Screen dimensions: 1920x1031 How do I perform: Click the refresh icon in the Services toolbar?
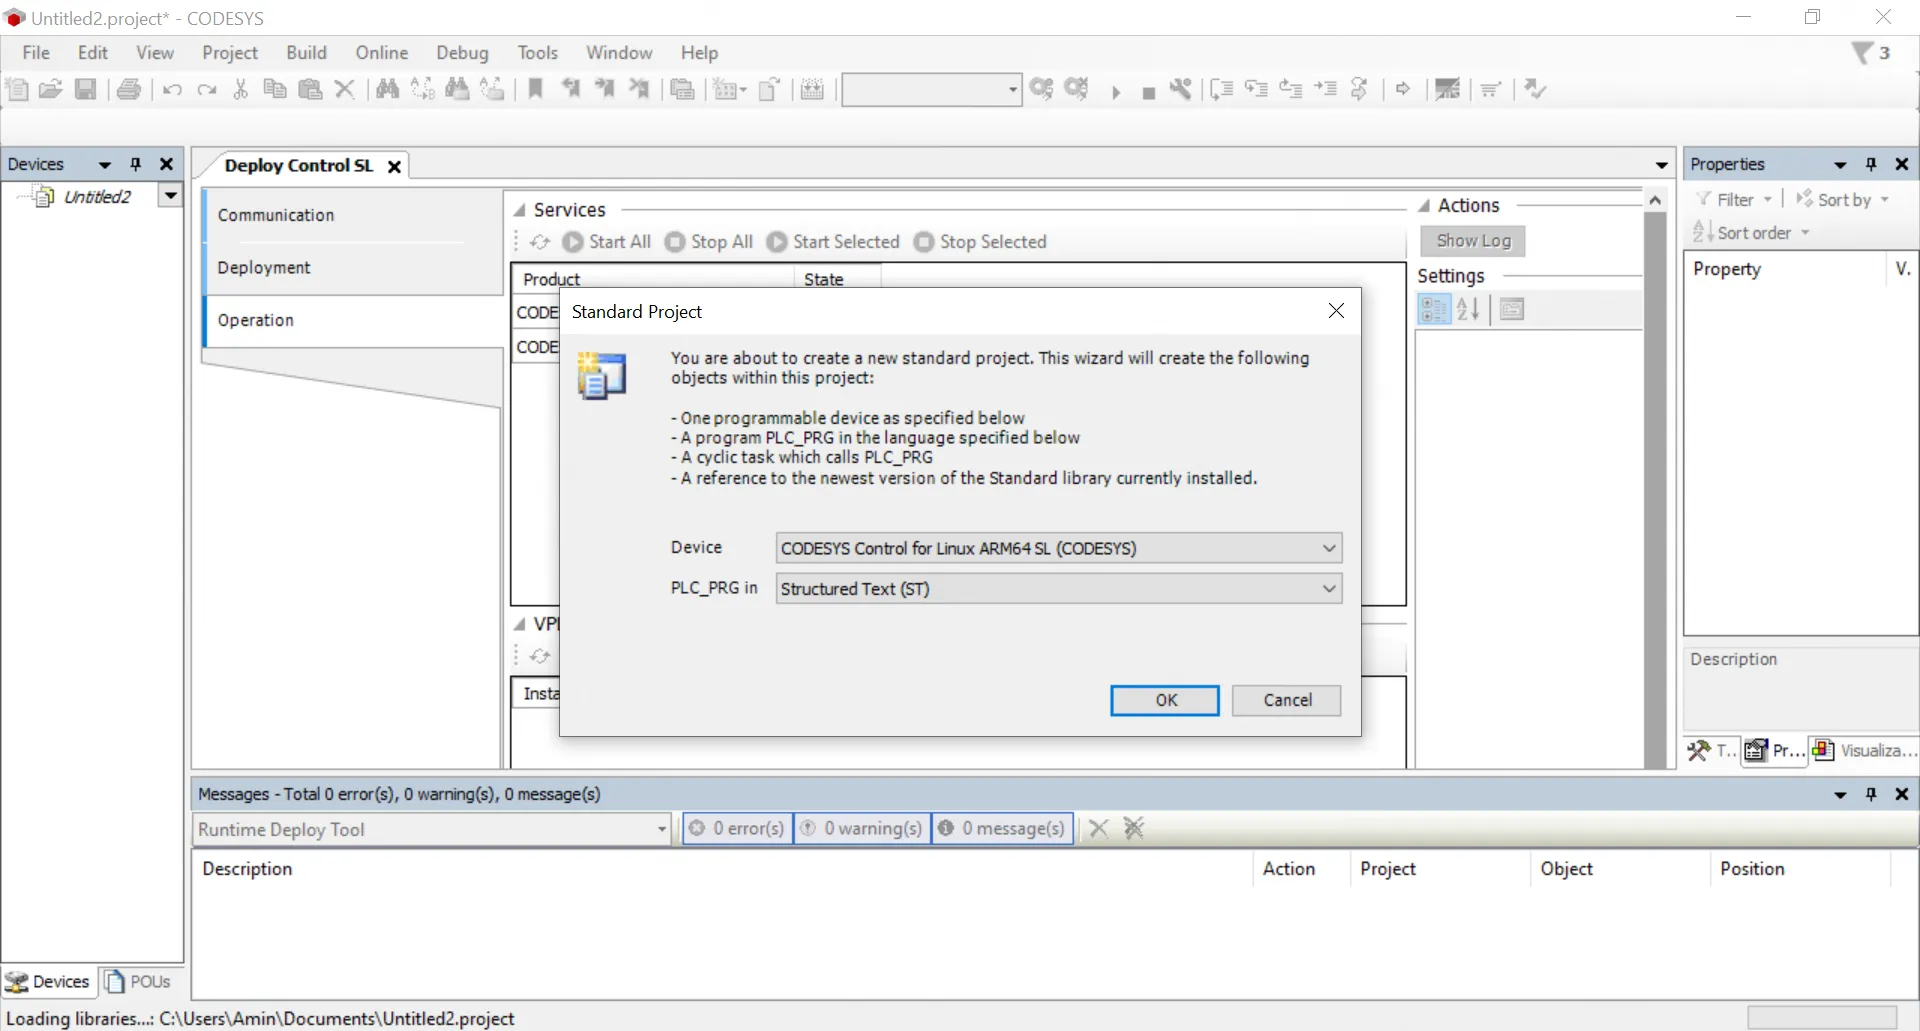[541, 242]
